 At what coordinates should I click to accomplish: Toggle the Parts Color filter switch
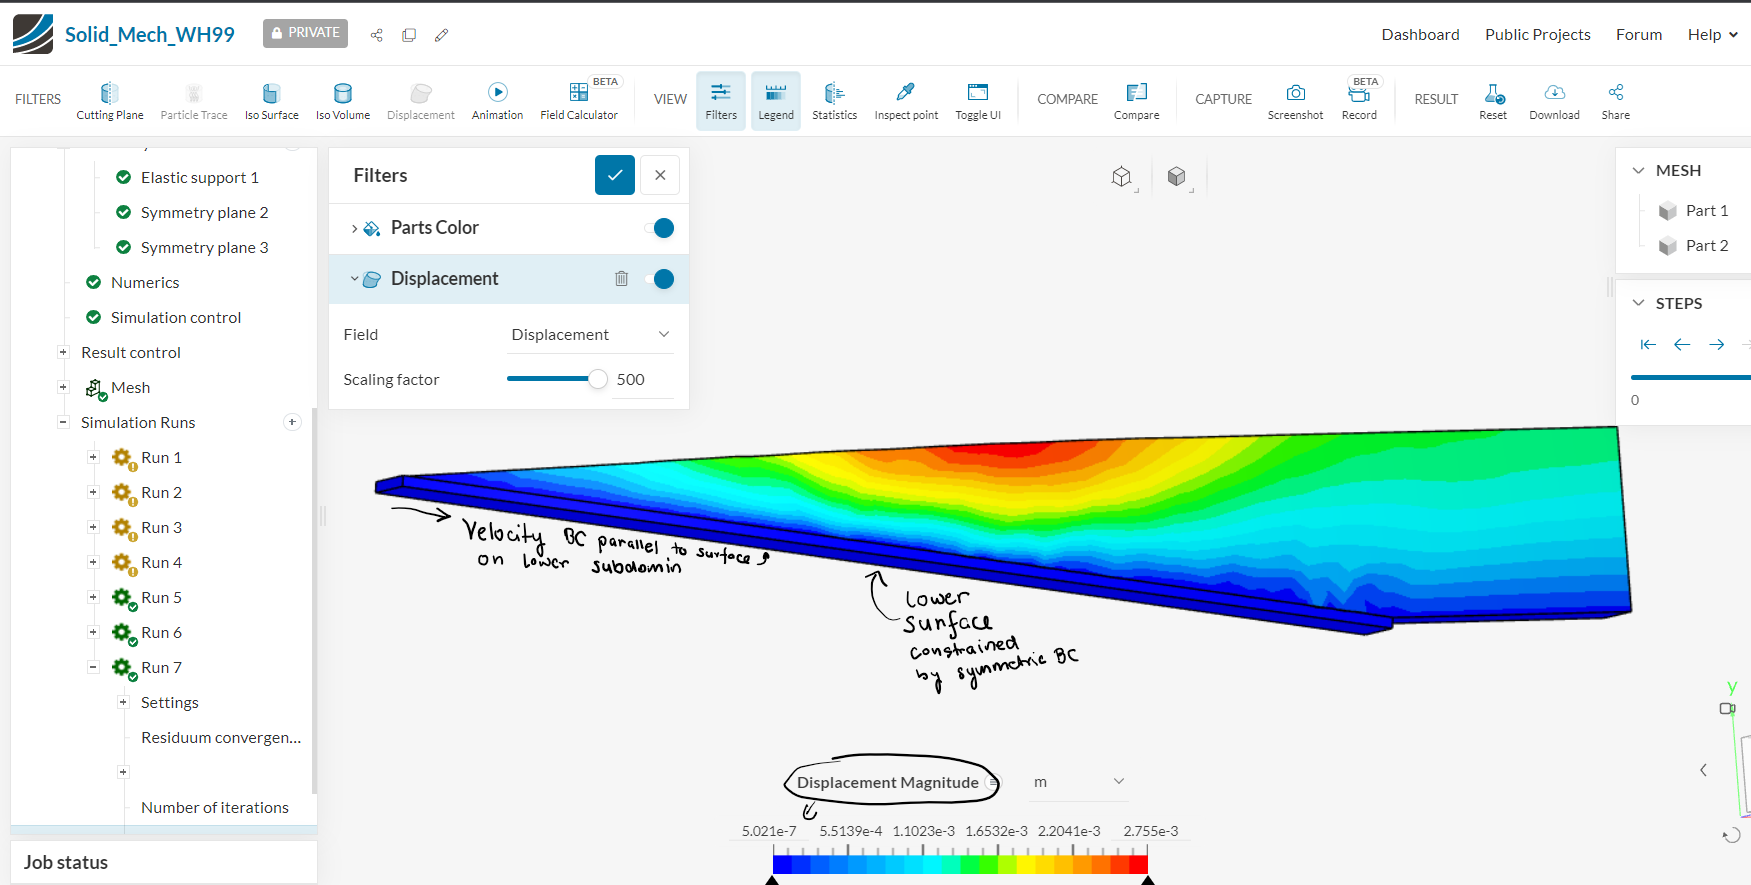coord(660,228)
